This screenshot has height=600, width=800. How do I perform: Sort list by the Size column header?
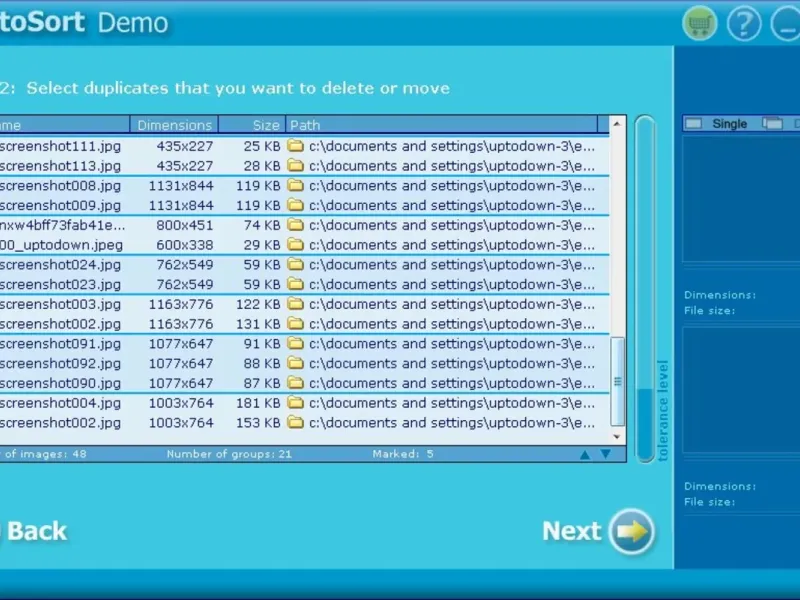252,125
